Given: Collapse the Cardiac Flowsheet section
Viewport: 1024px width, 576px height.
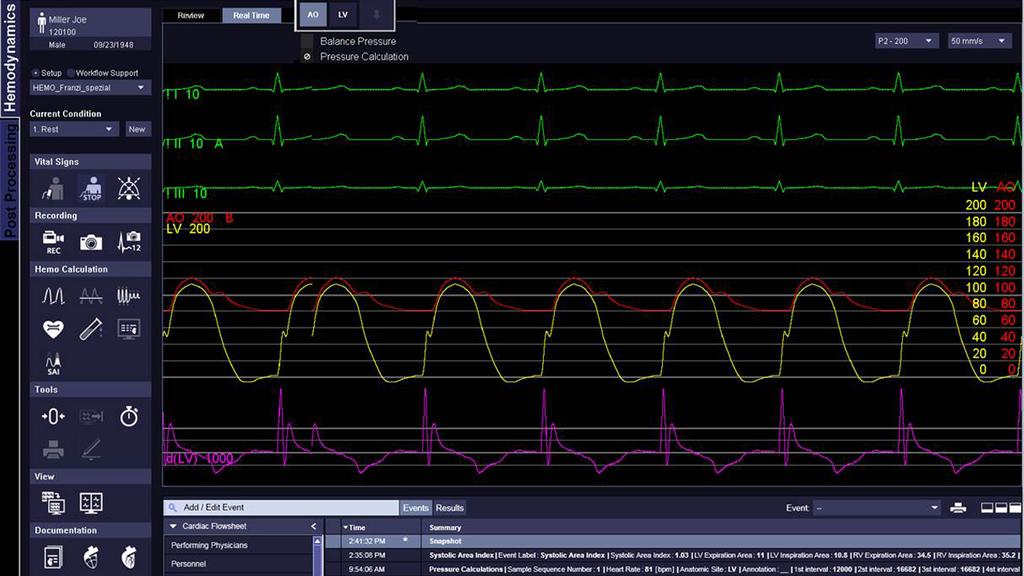Looking at the screenshot, I should [x=172, y=526].
